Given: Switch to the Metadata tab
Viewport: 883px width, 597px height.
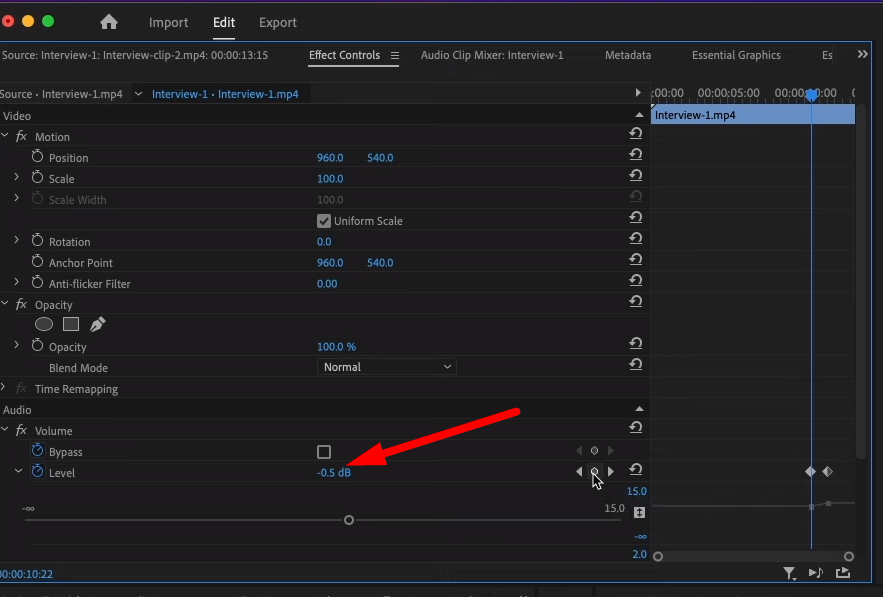Looking at the screenshot, I should (628, 55).
